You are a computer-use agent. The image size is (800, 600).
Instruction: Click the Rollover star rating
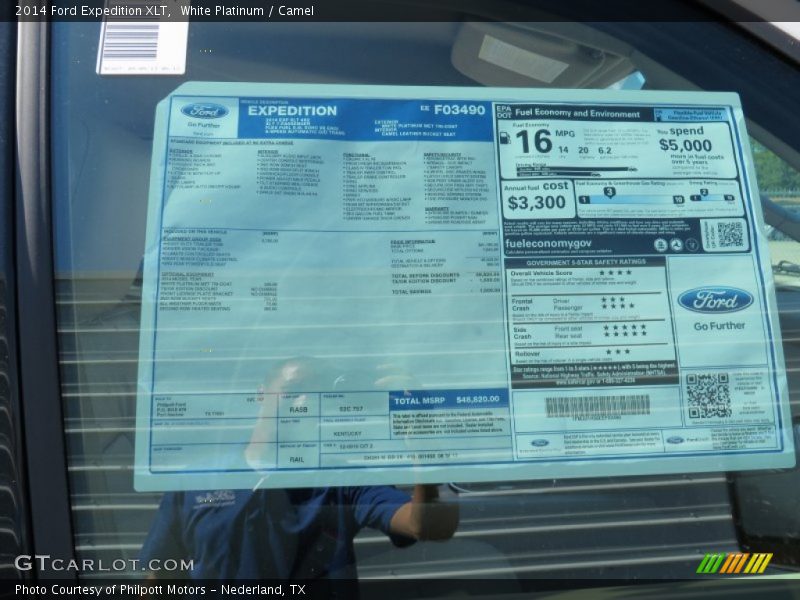(617, 351)
